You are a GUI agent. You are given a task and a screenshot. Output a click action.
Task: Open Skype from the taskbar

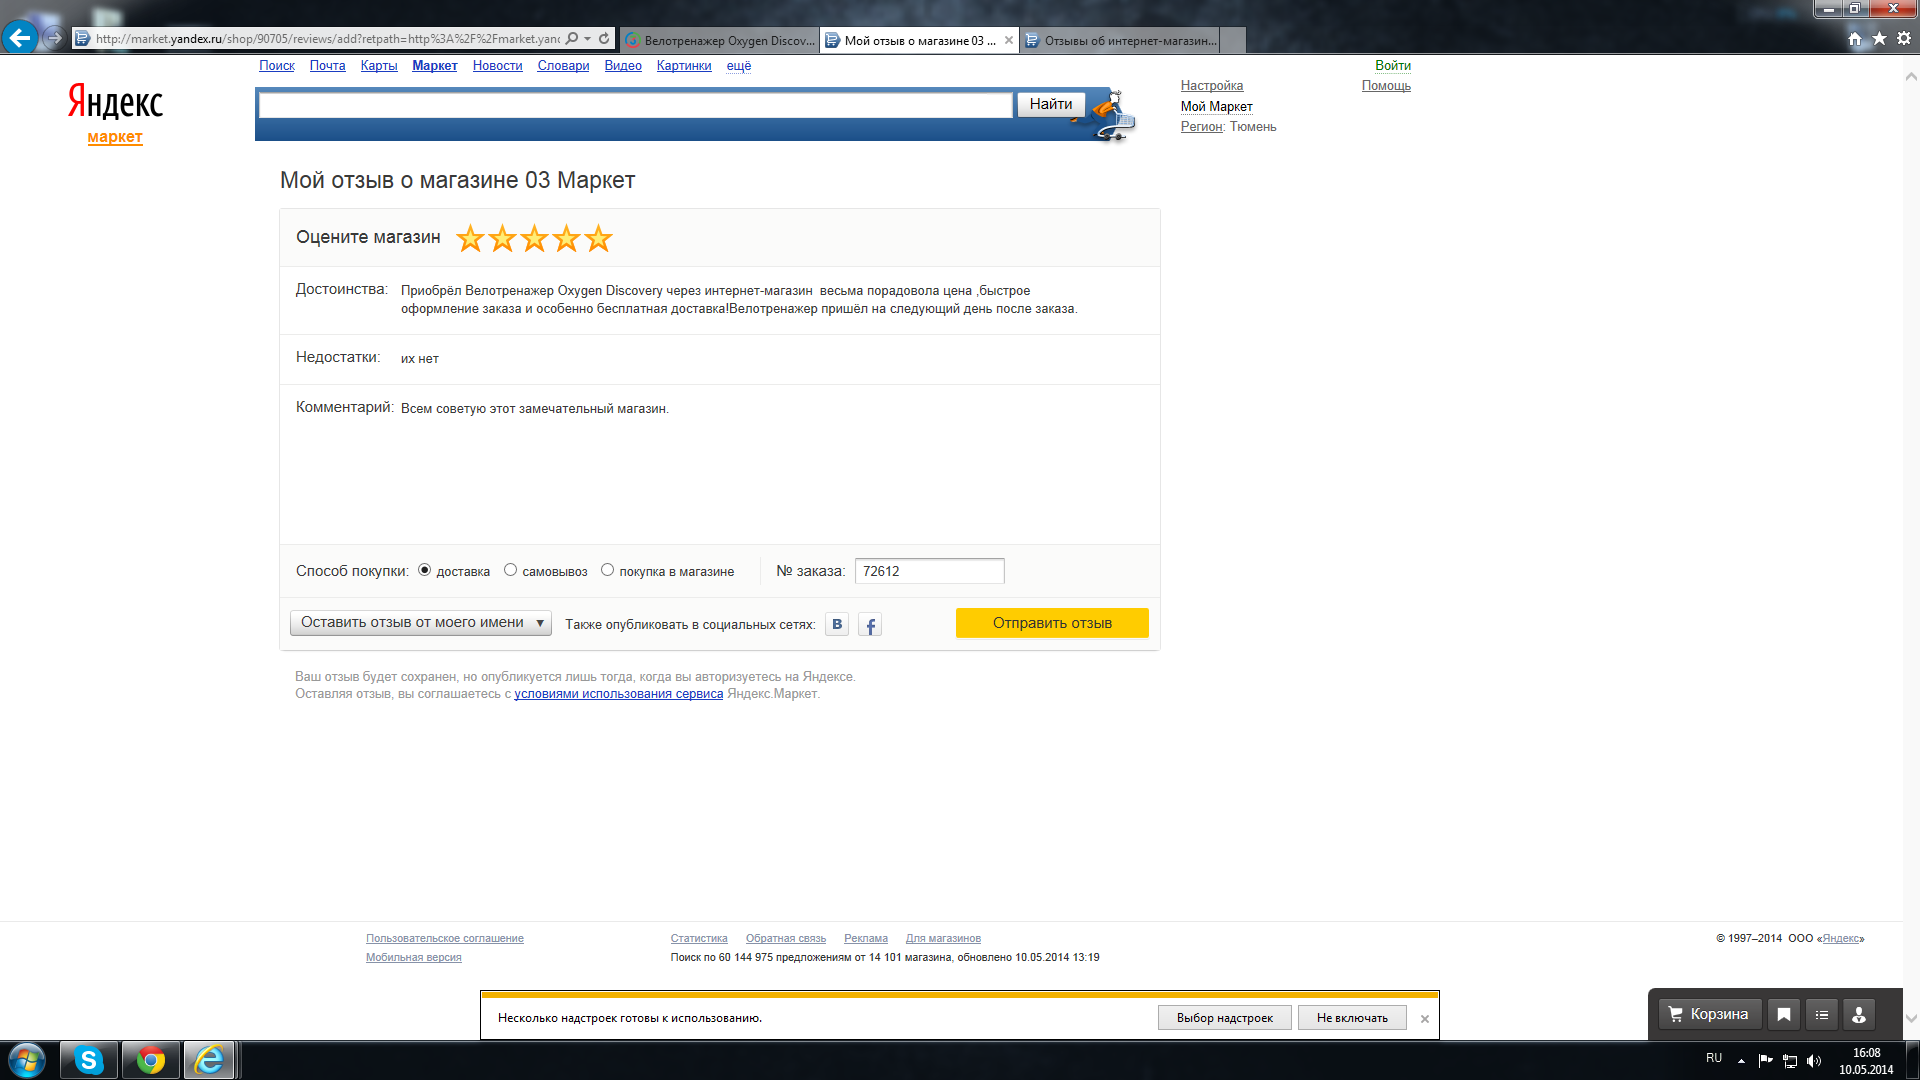89,1060
